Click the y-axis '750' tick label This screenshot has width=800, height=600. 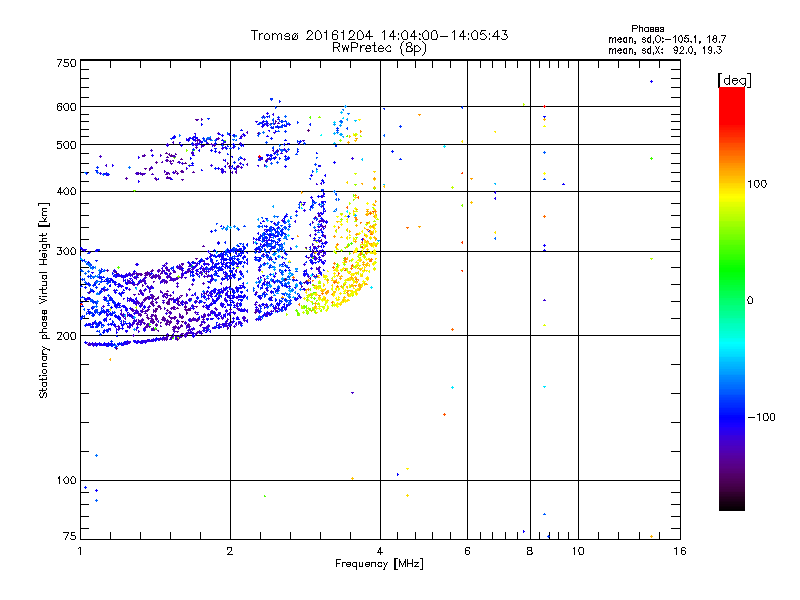[x=66, y=63]
